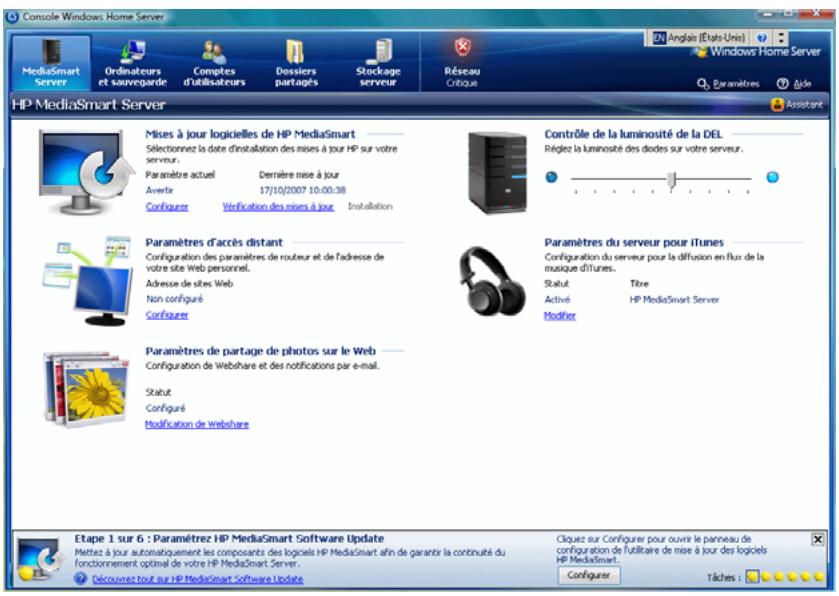The height and width of the screenshot is (596, 839).
Task: Click the update icon in bottom task panel
Action: click(x=39, y=560)
